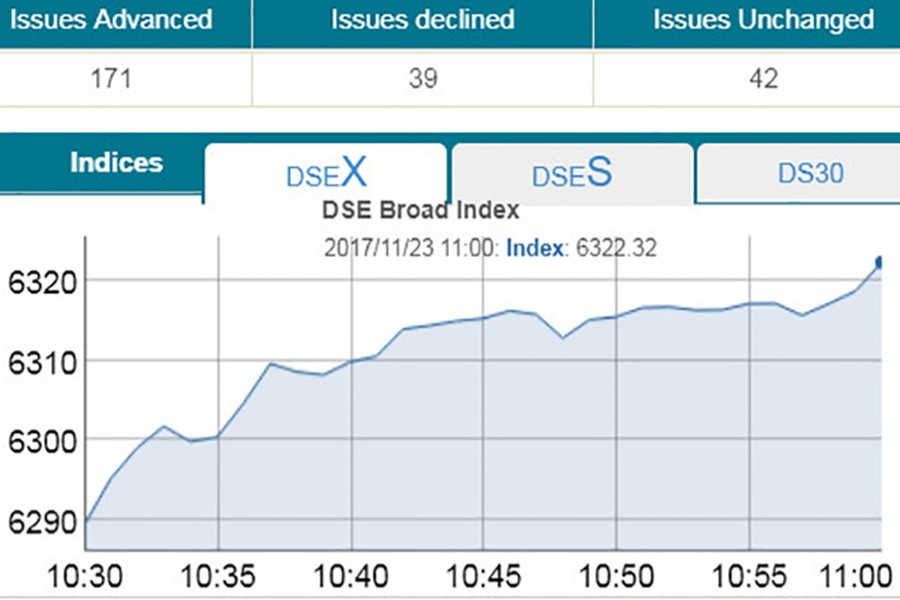
Task: Select the 10:45 label on the time axis
Action: coord(484,577)
